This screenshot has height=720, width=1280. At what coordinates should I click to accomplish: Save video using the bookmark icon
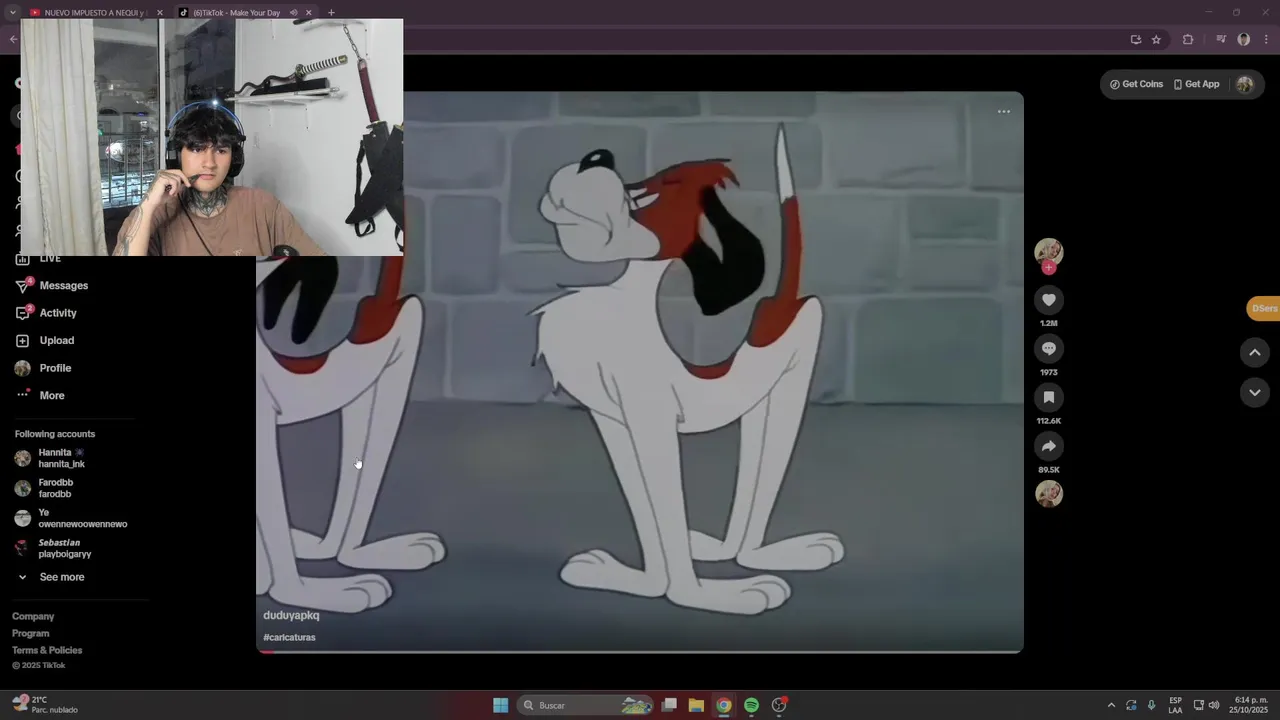click(x=1048, y=397)
